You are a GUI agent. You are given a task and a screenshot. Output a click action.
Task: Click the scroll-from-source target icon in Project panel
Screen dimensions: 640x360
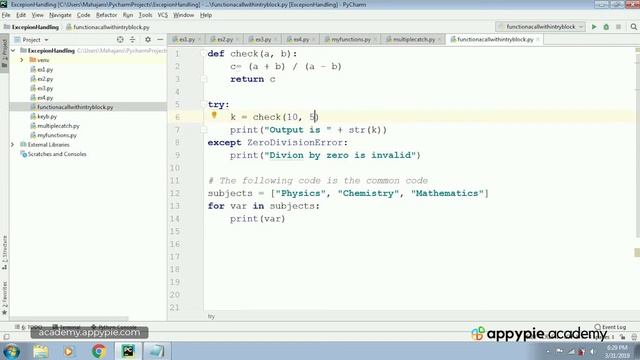pos(120,40)
